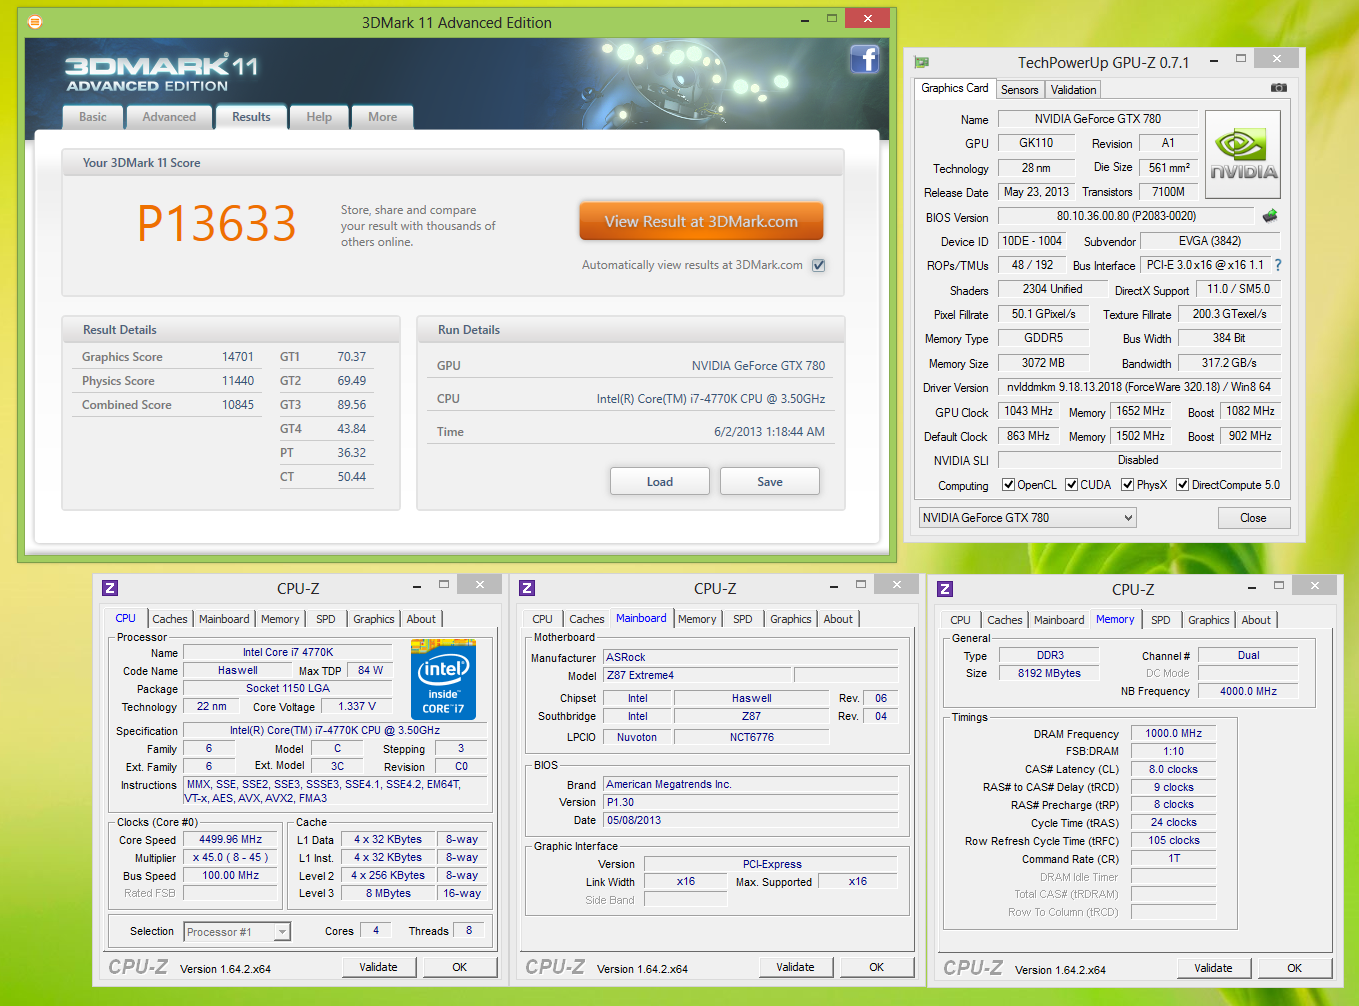Open the Help tab in 3DMark
1359x1006 pixels.
pyautogui.click(x=319, y=117)
